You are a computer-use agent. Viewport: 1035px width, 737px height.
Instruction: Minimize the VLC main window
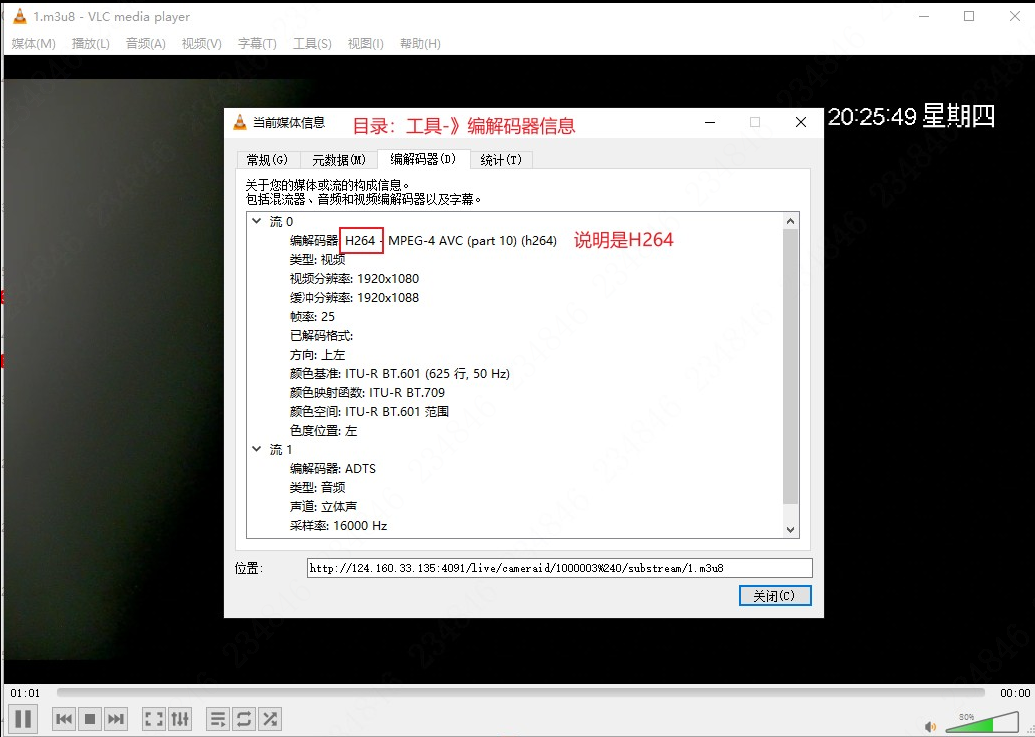pos(923,16)
